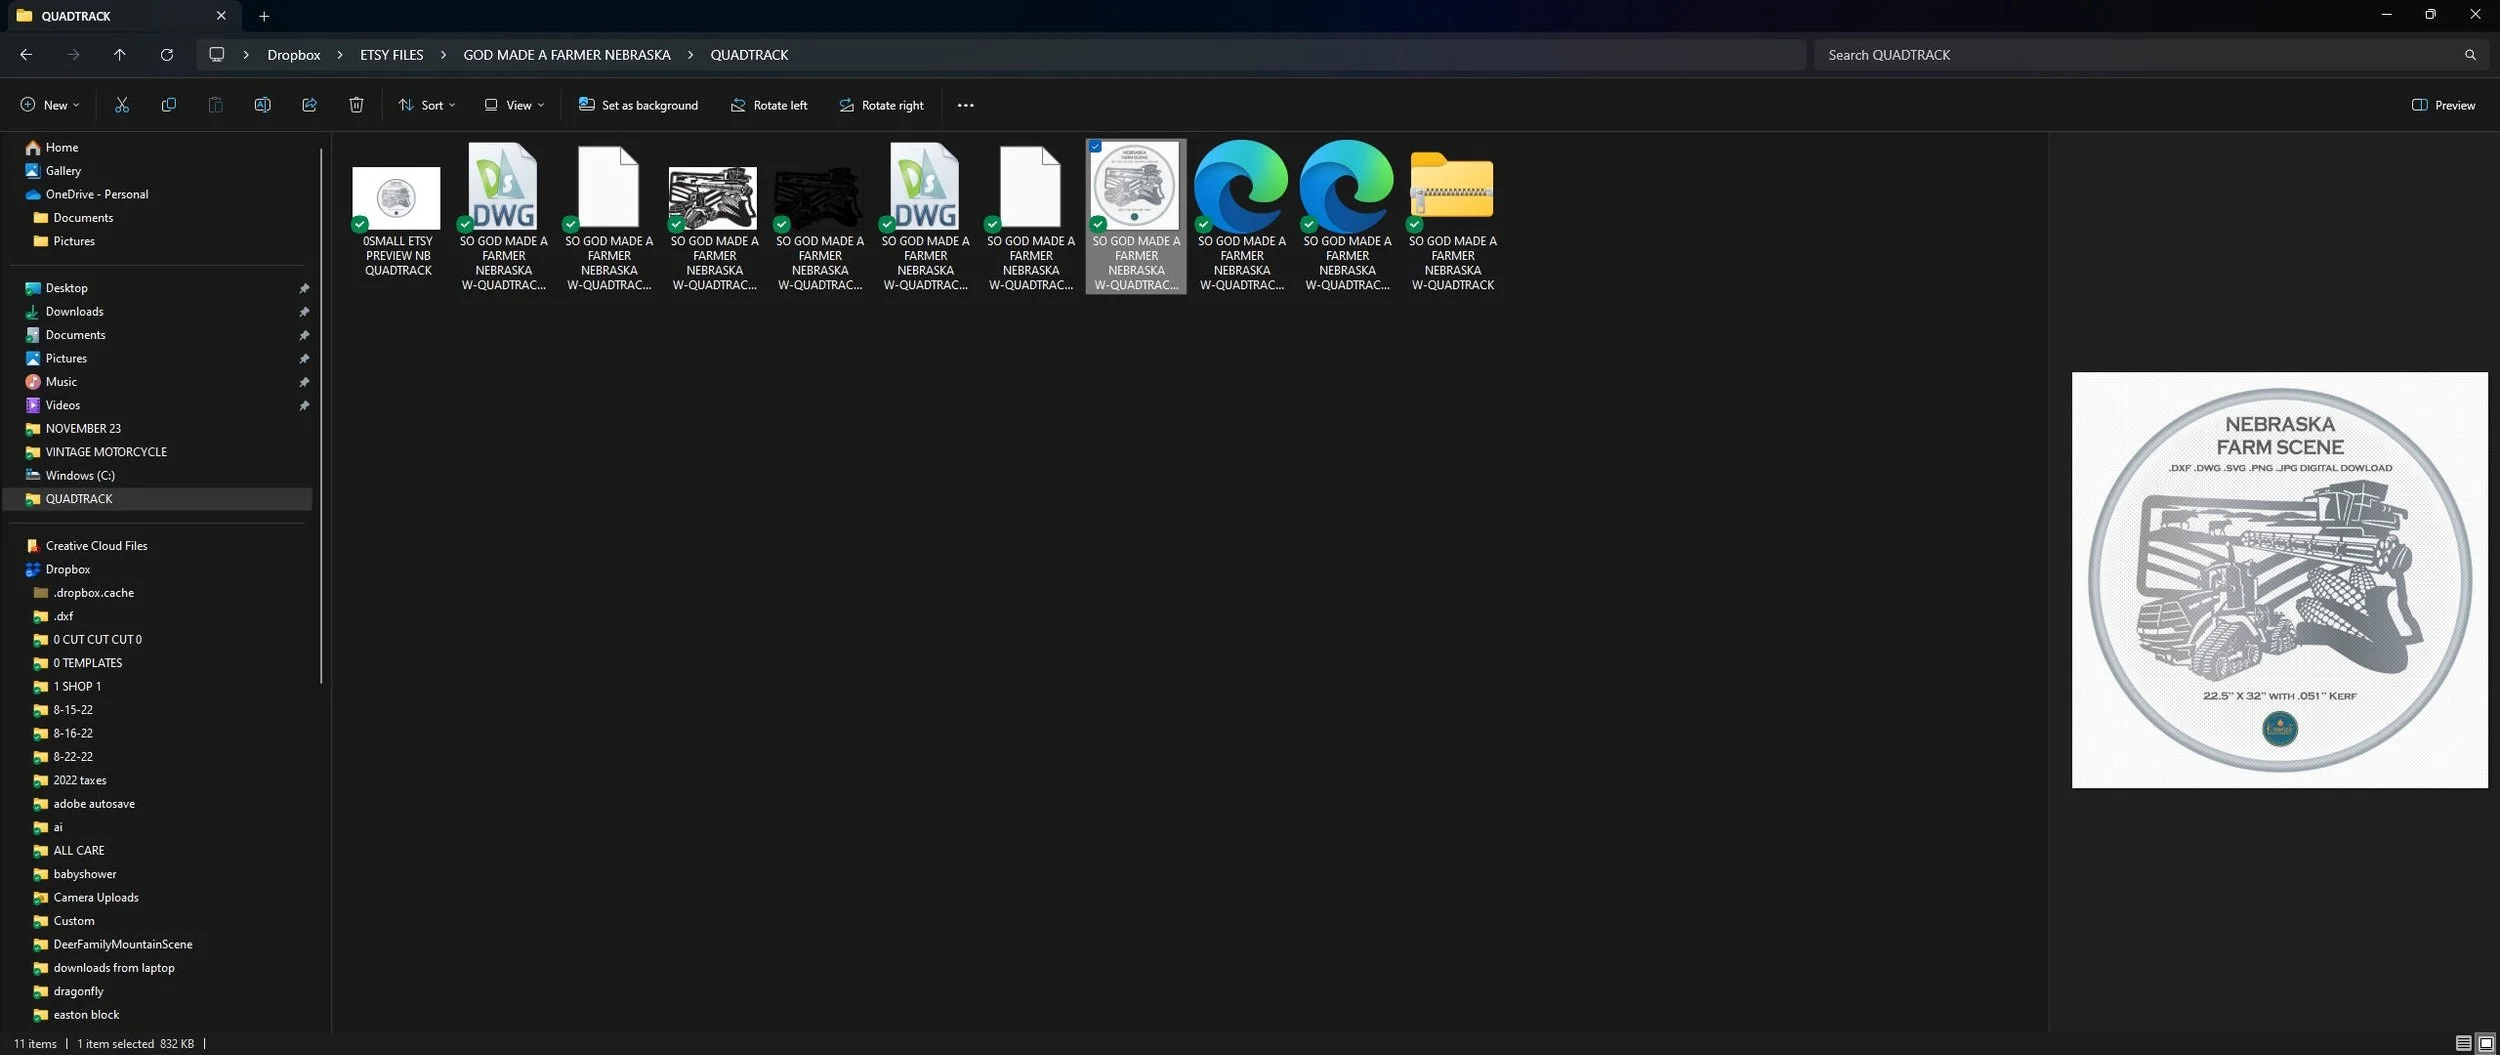Click ETSY FILES in the breadcrumb
The width and height of the screenshot is (2500, 1055).
point(392,55)
